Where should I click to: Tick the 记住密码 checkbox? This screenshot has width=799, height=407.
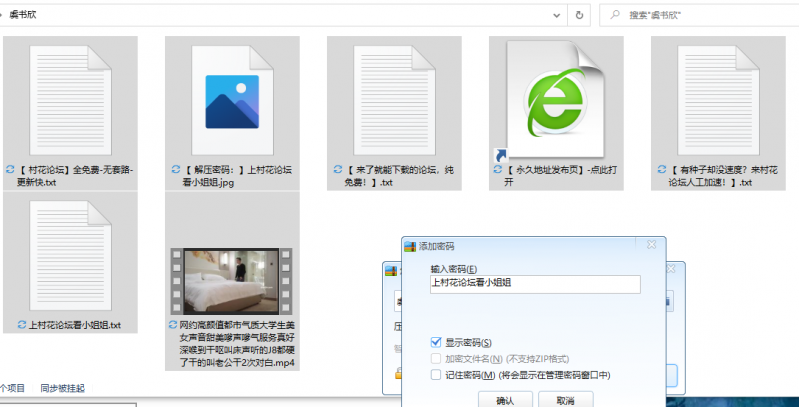pyautogui.click(x=436, y=375)
